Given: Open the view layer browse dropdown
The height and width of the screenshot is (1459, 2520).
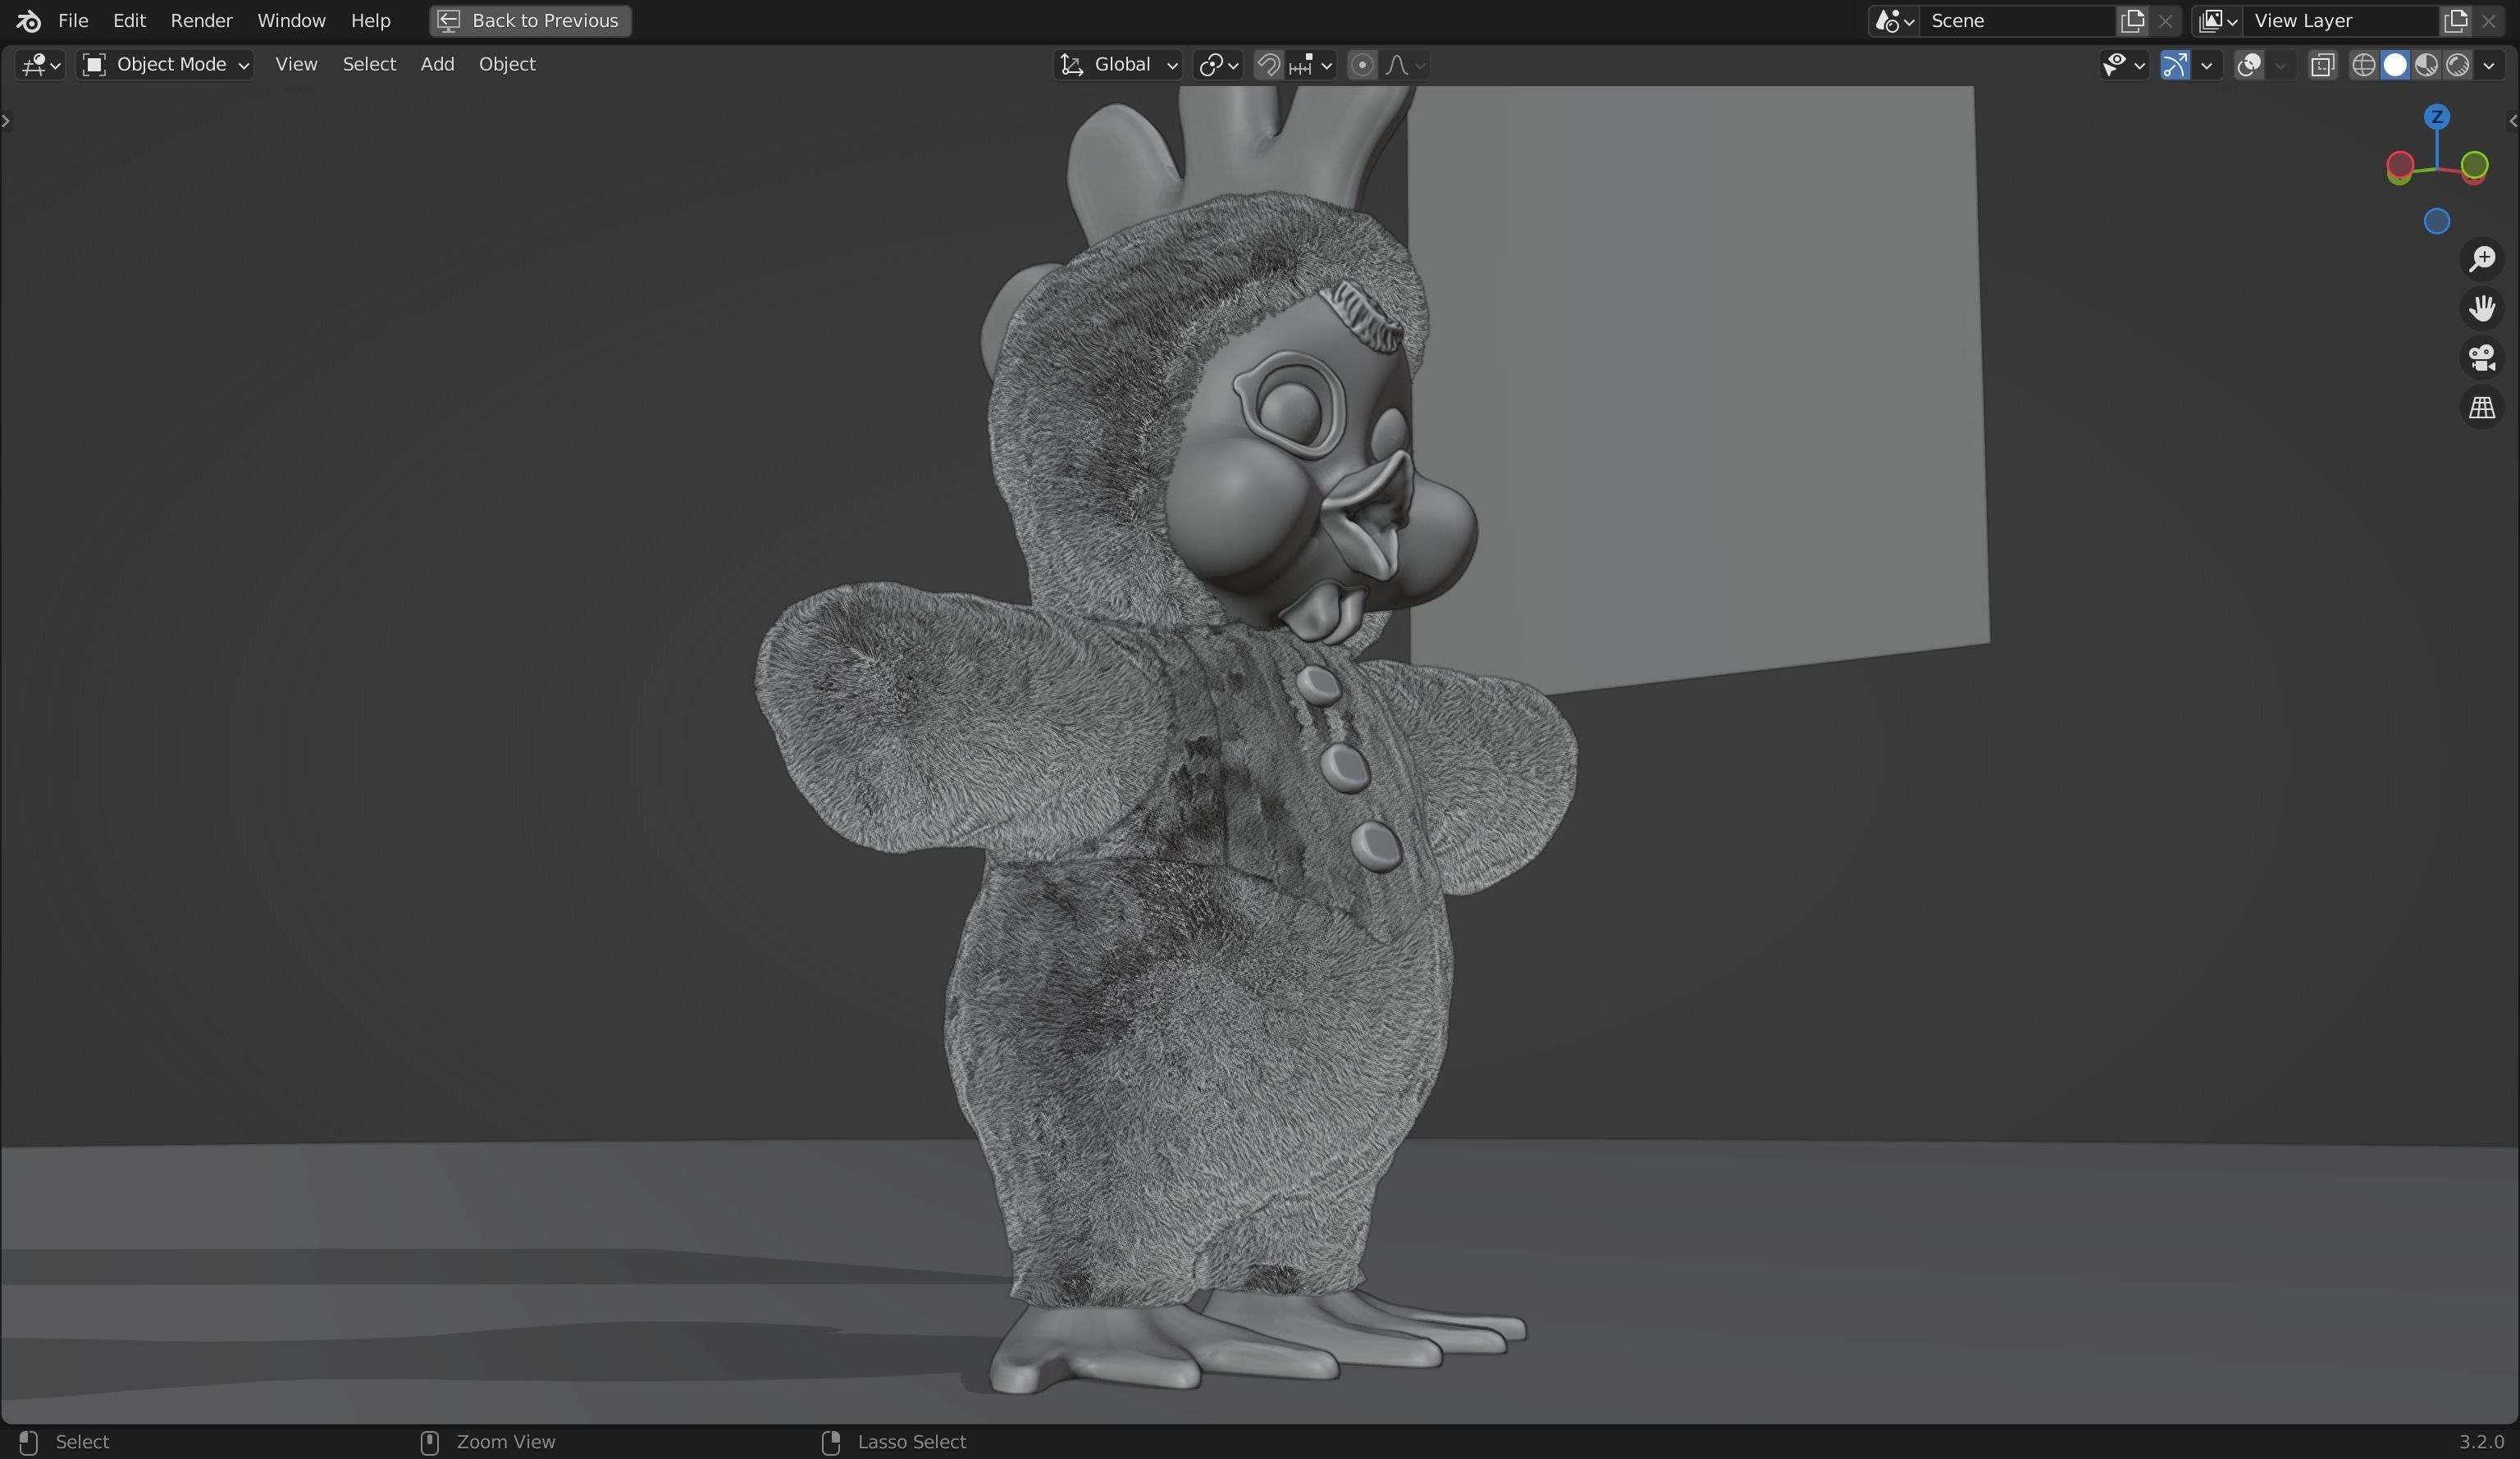Looking at the screenshot, I should pos(2218,21).
